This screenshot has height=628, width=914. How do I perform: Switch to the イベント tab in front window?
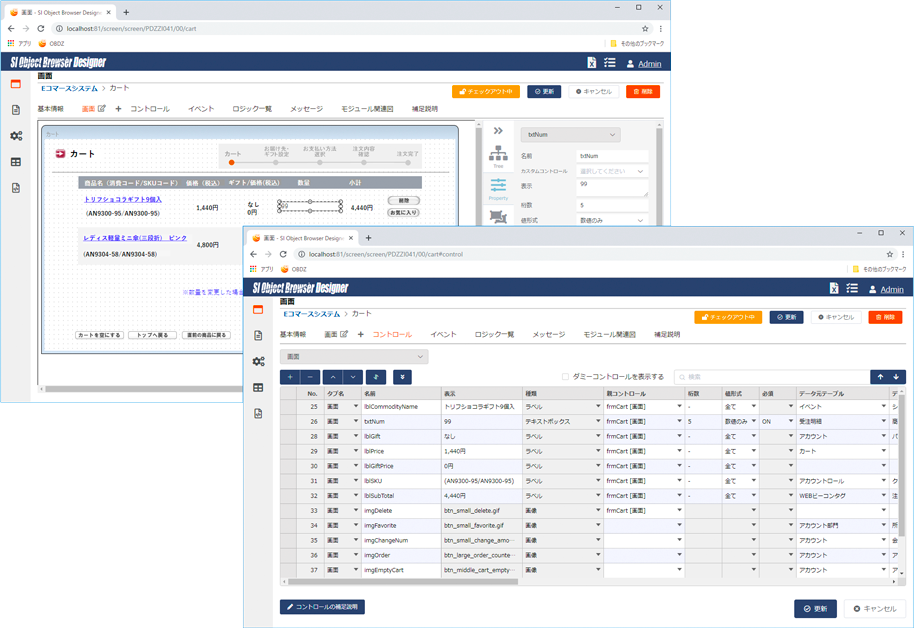coord(442,335)
